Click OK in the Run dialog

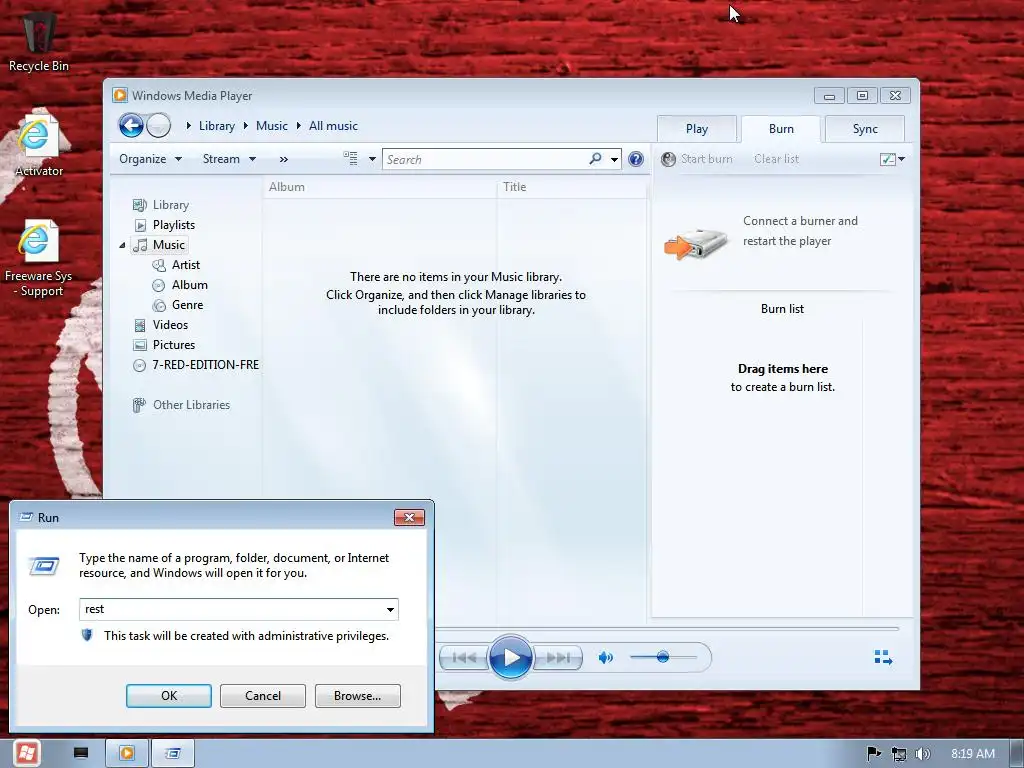coord(168,696)
